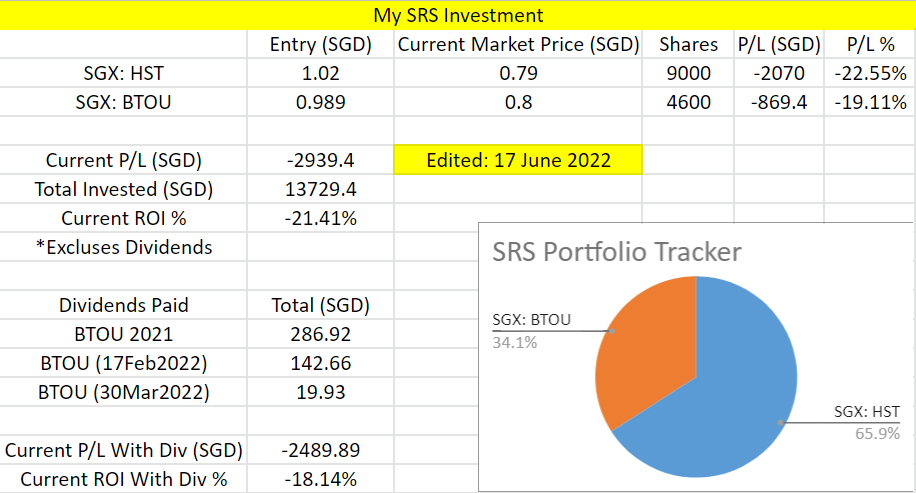Click the 19.93 dividend value cell
The image size is (916, 493).
(x=321, y=392)
